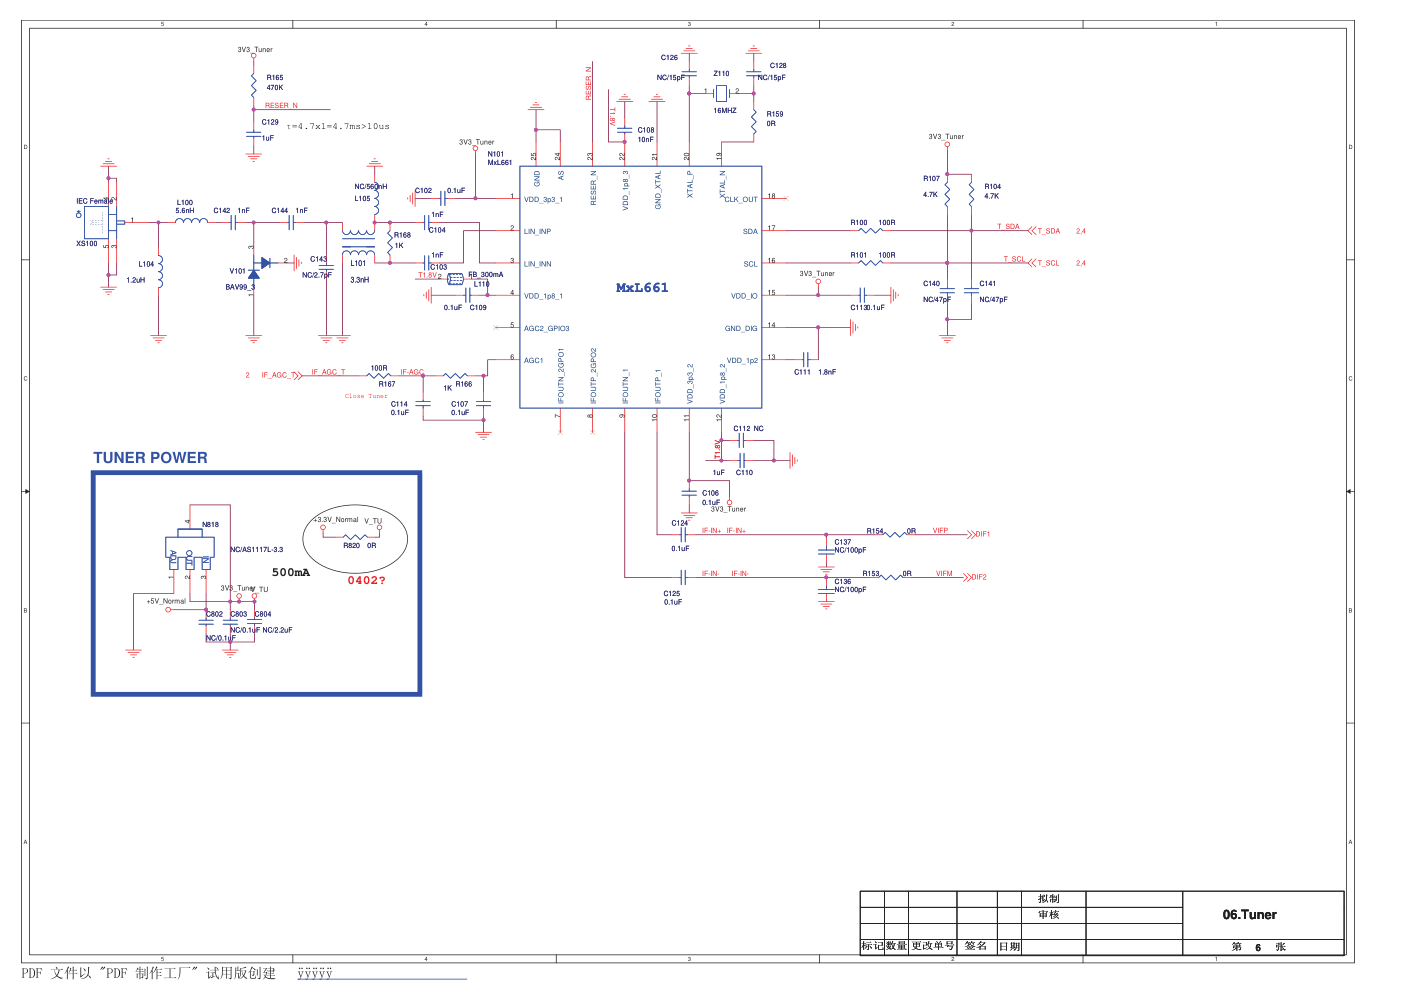Click the MxL661 chip center label
The height and width of the screenshot is (993, 1404).
[641, 288]
